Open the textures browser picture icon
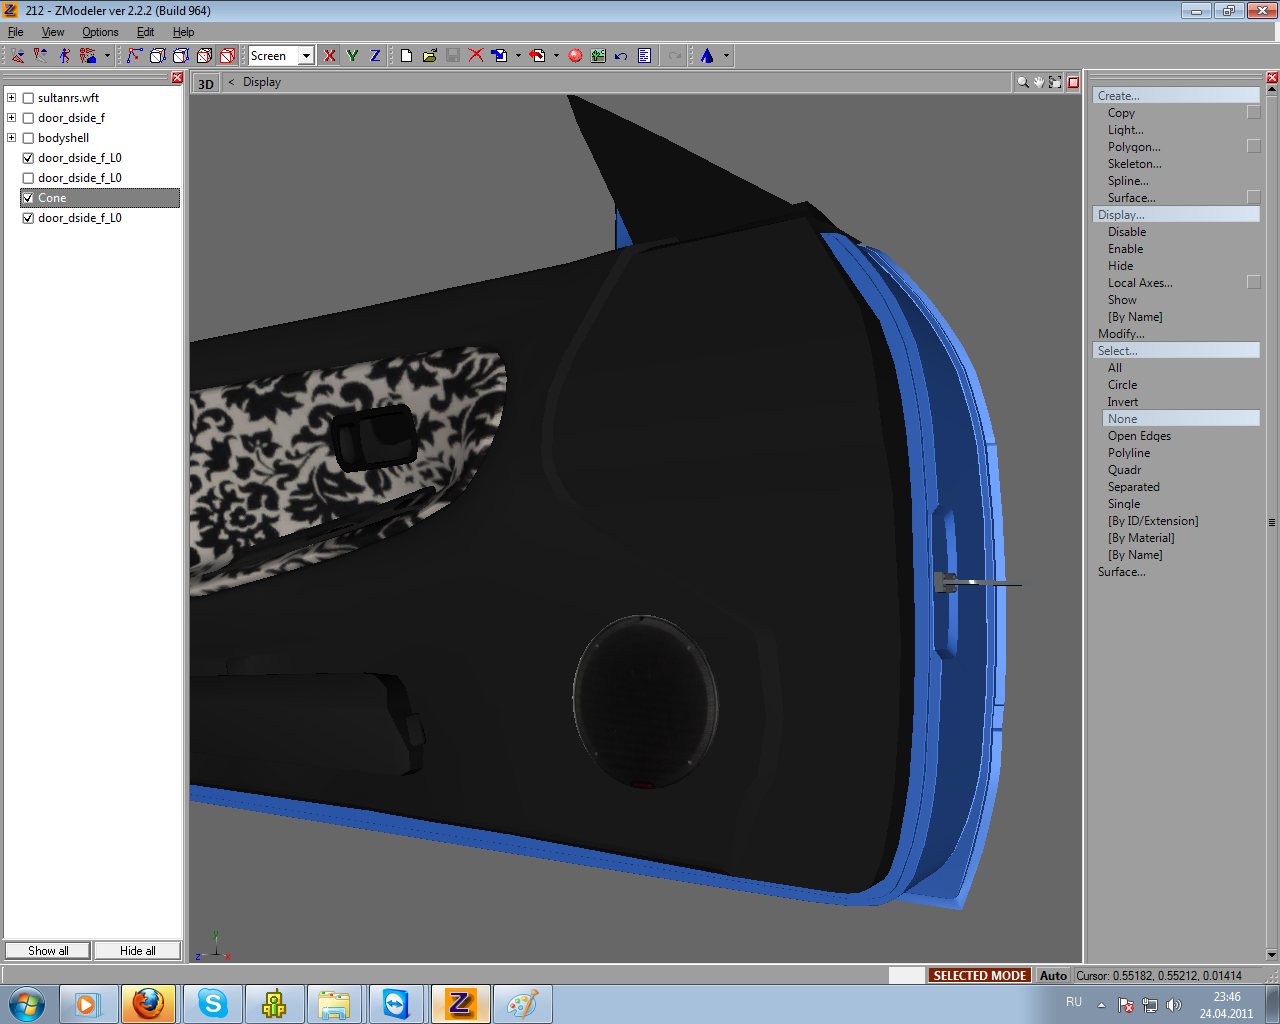This screenshot has height=1024, width=1280. [599, 56]
